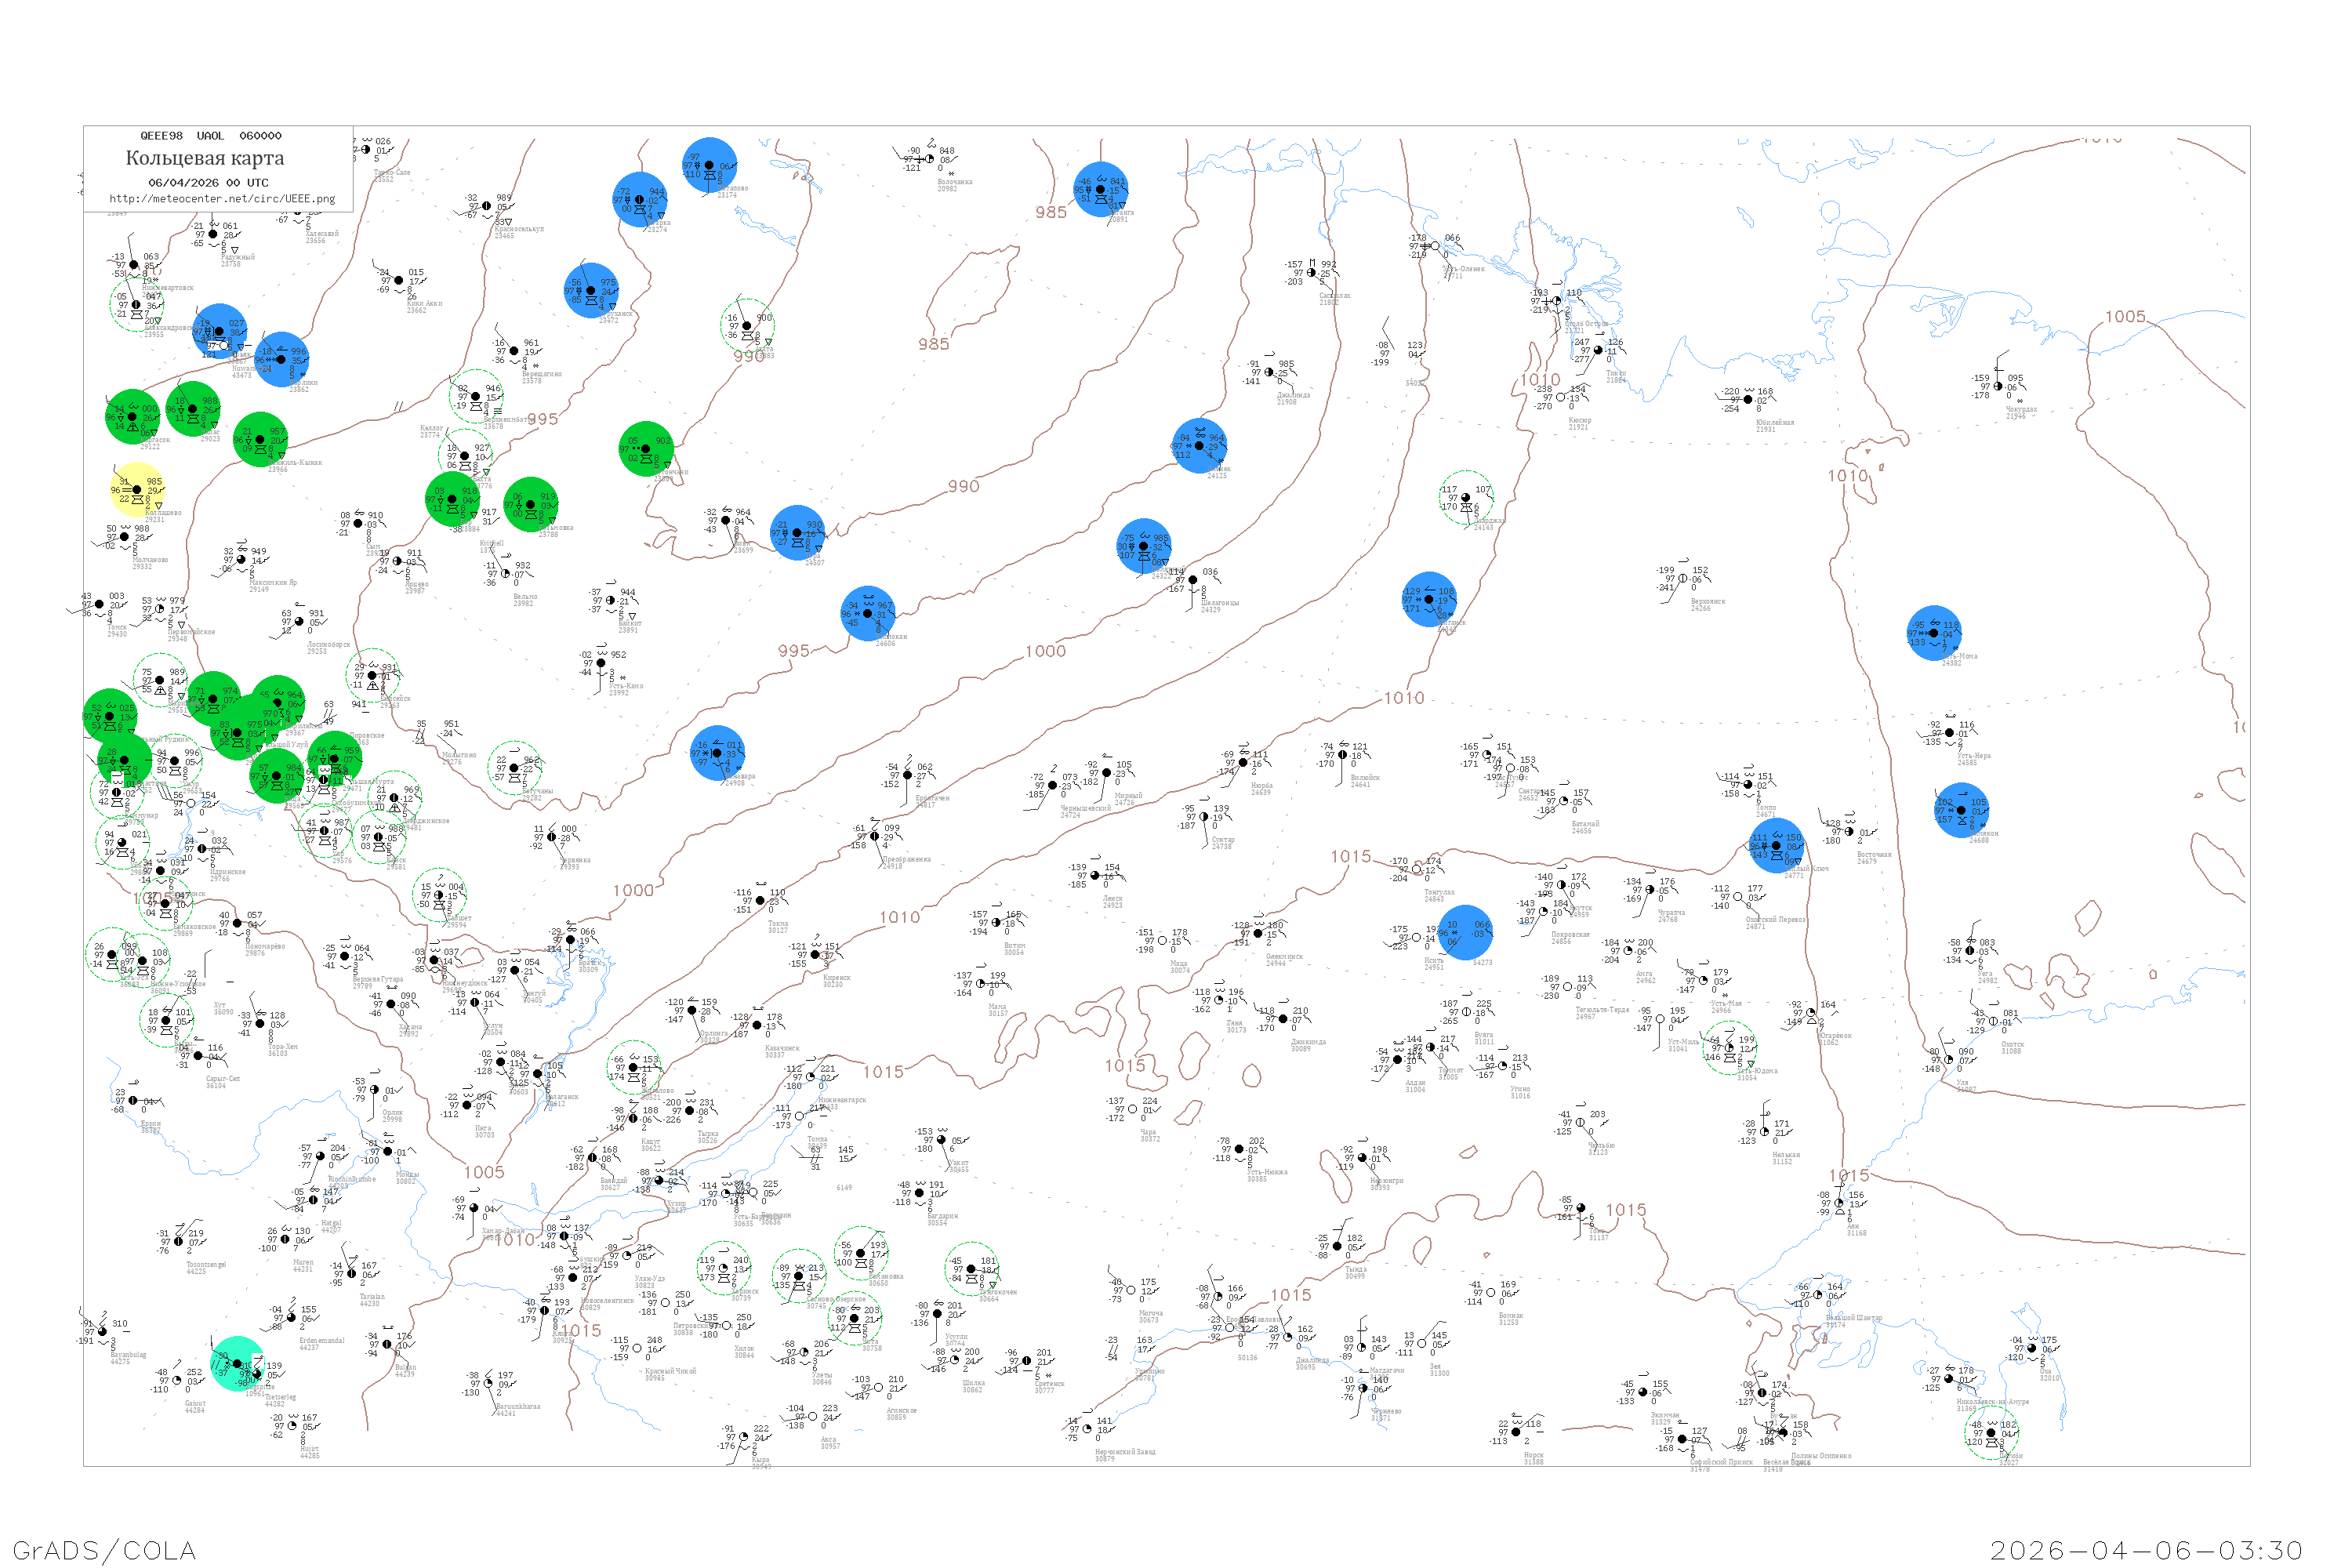The width and height of the screenshot is (2352, 1568).
Task: Select the blue Туруханск station marker
Action: tap(591, 290)
